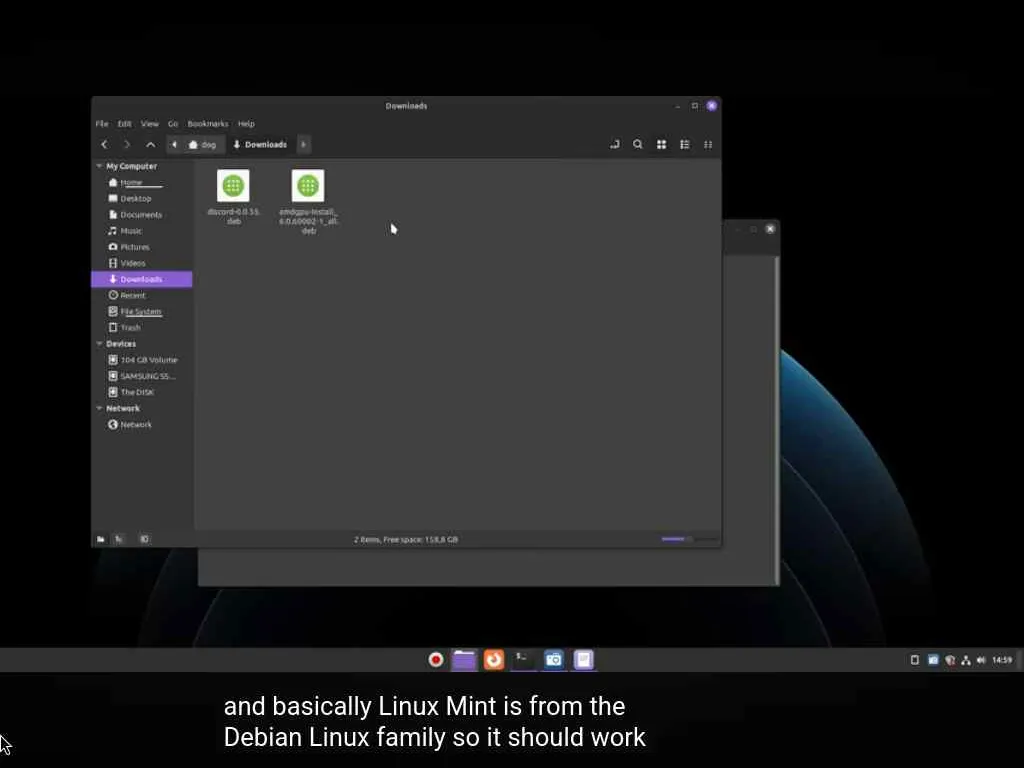Click the removable drives tray icon
This screenshot has height=768, width=1024.
tap(915, 660)
